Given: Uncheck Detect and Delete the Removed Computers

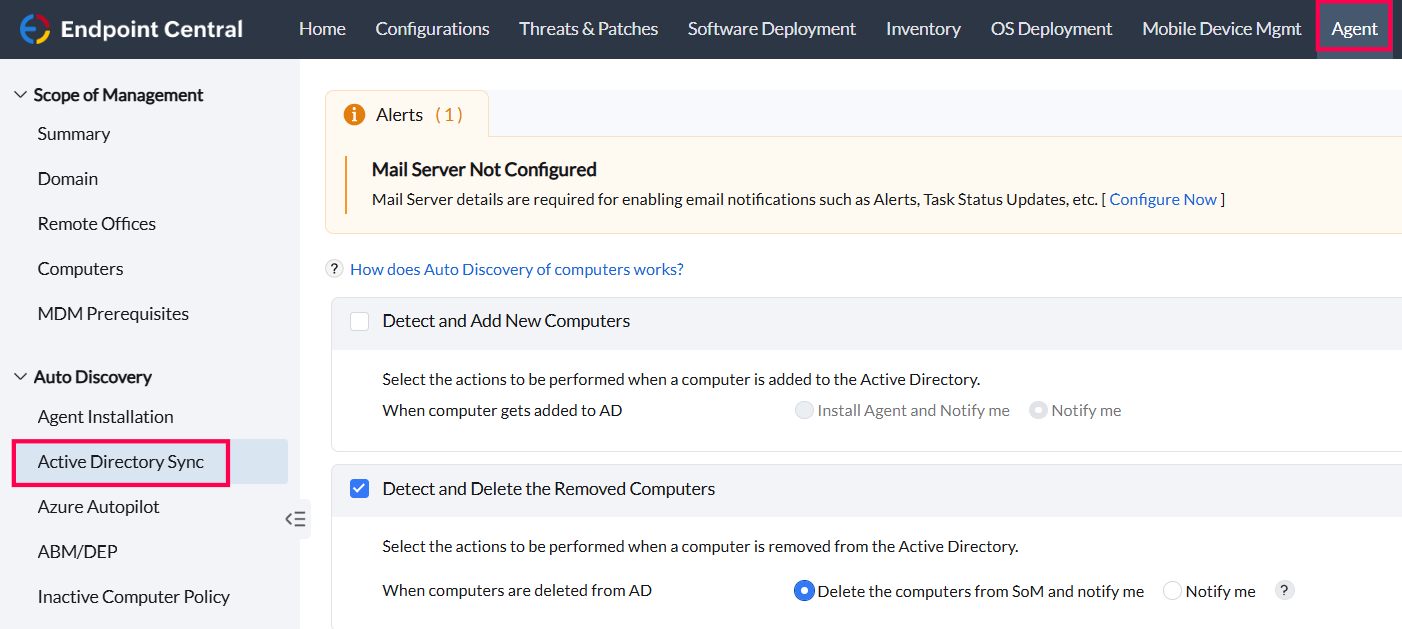Looking at the screenshot, I should [359, 488].
